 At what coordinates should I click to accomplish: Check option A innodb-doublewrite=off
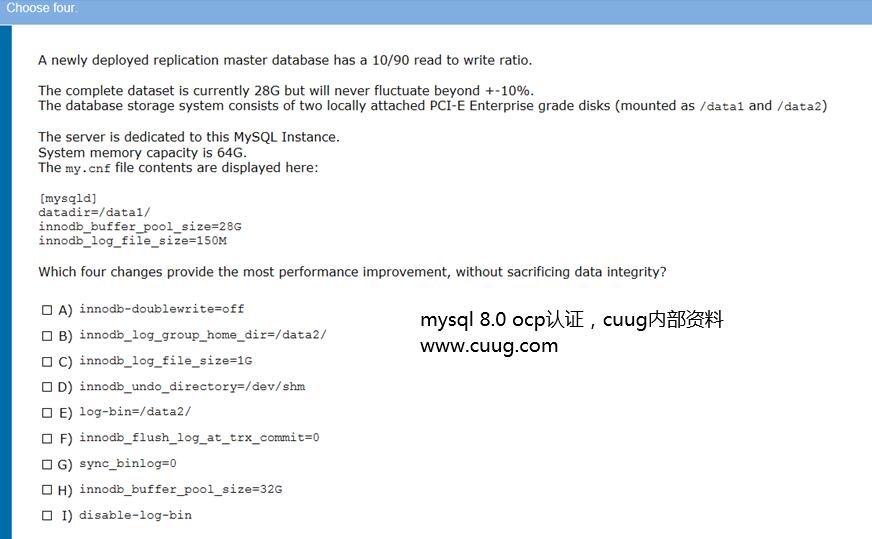(x=47, y=310)
